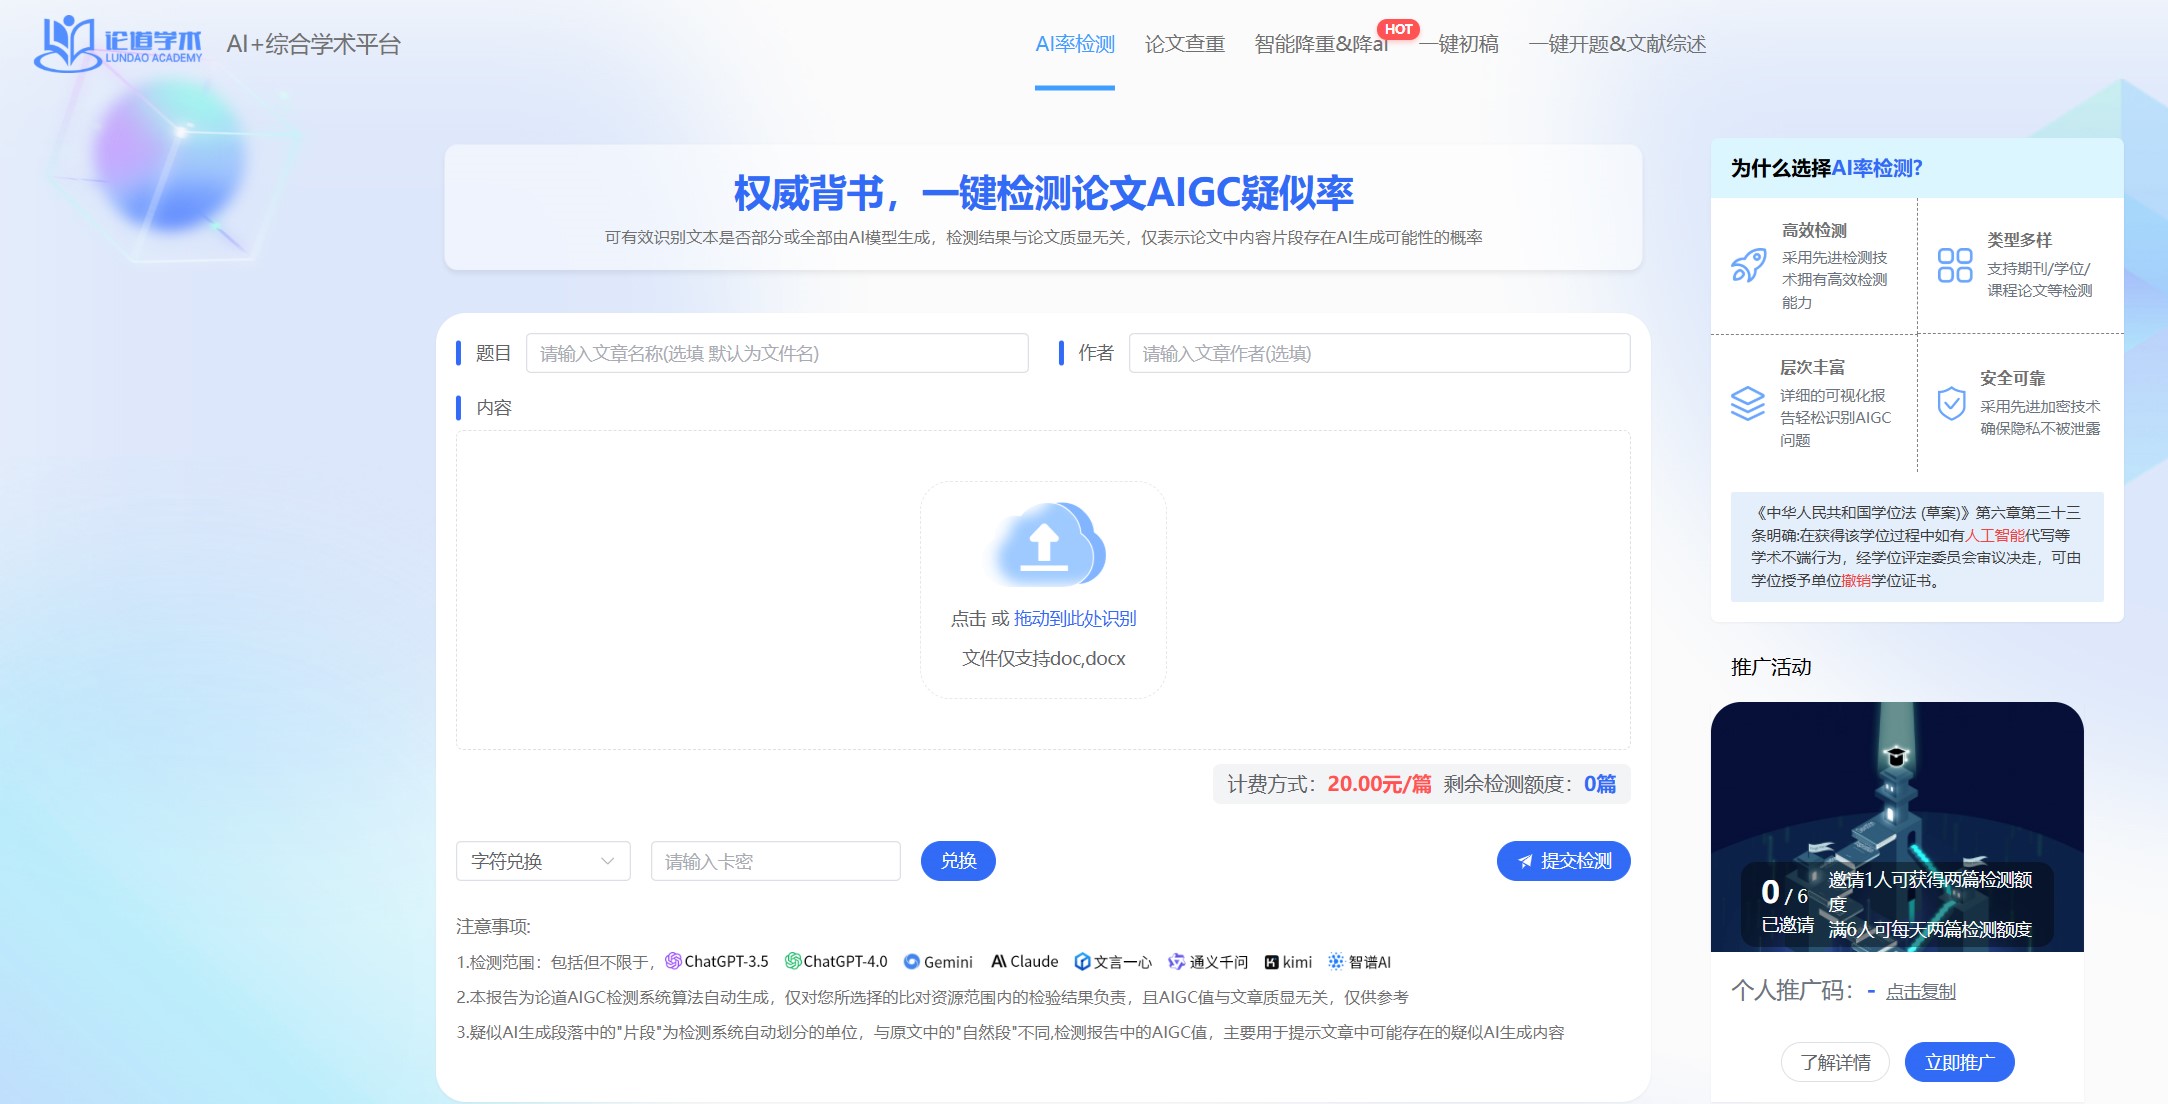Click the 提交检测 submit button
2168x1104 pixels.
tap(1562, 860)
